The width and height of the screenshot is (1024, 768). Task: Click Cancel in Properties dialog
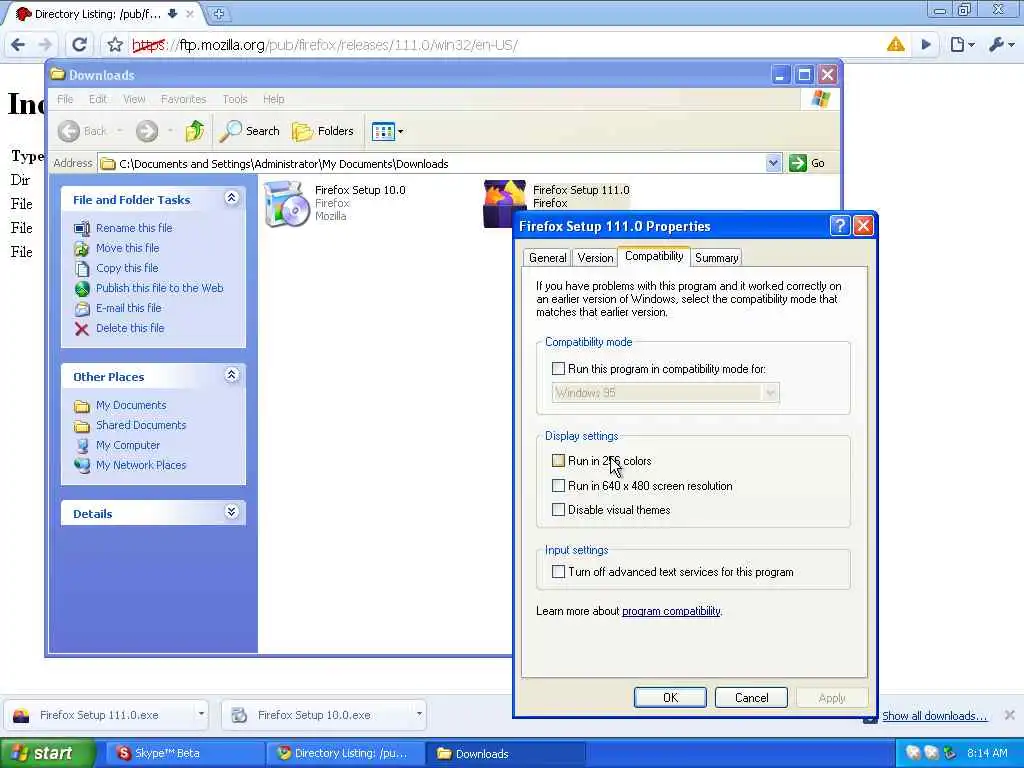pos(751,697)
